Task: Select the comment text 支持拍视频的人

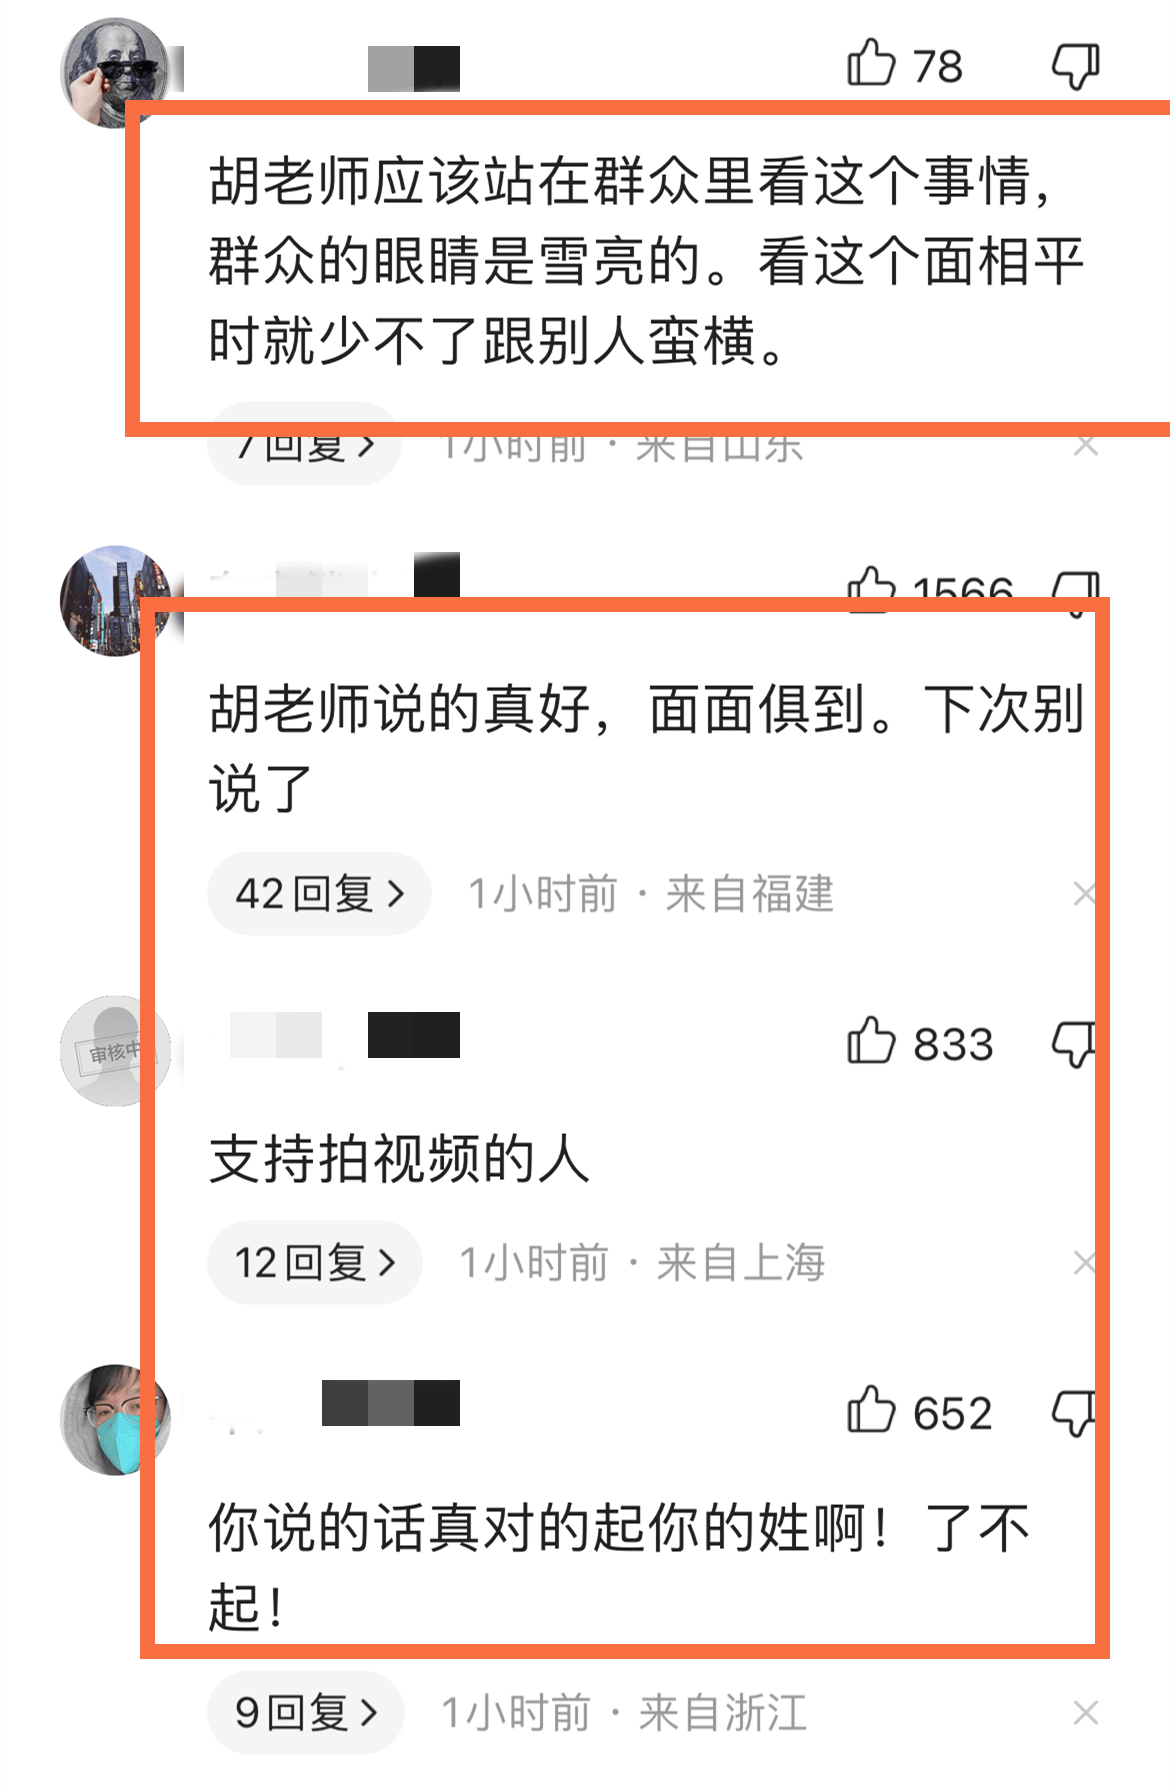Action: point(399,1160)
